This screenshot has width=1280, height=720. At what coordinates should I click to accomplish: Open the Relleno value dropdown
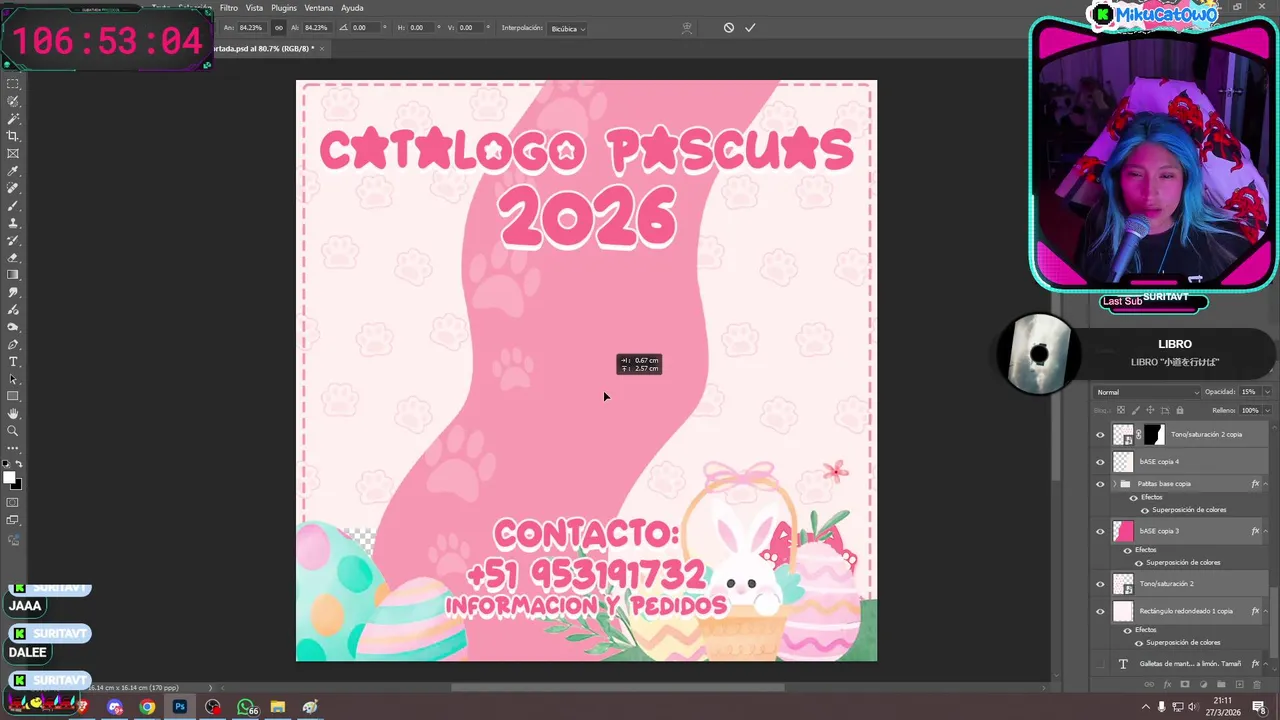tap(1268, 410)
